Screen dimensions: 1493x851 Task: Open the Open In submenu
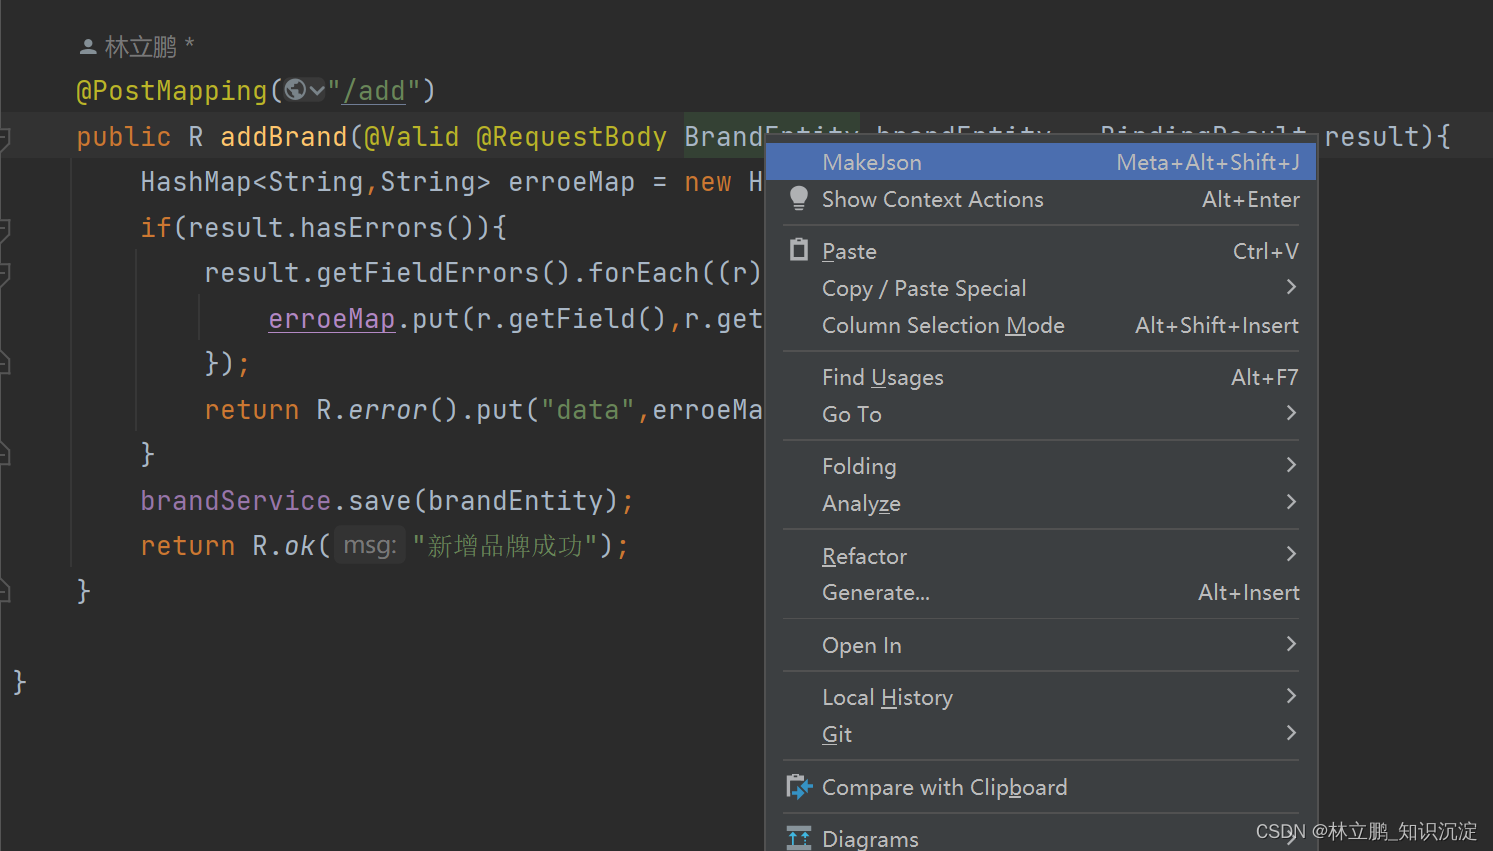click(x=1040, y=645)
